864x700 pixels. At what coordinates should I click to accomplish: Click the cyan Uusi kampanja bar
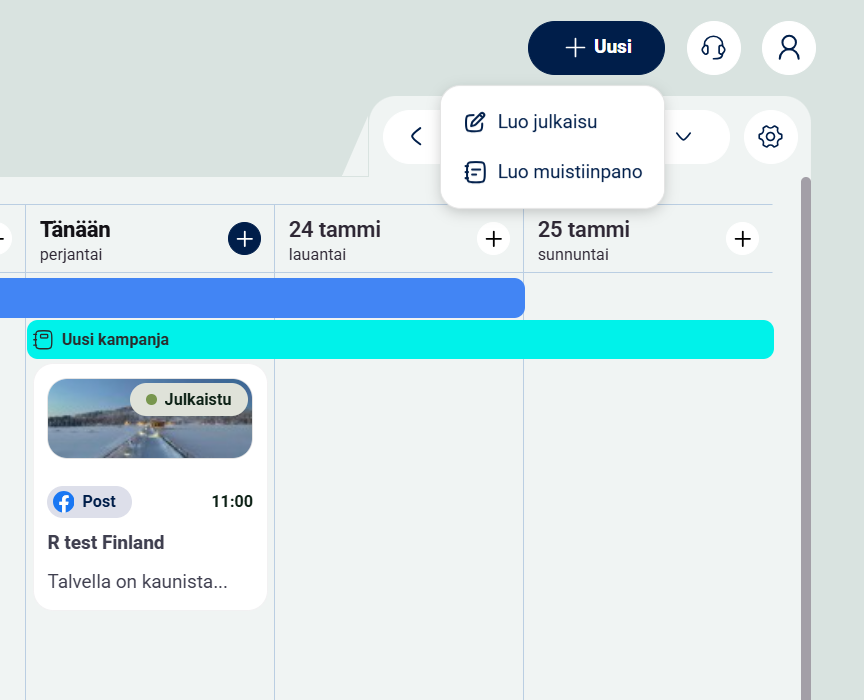tap(450, 340)
